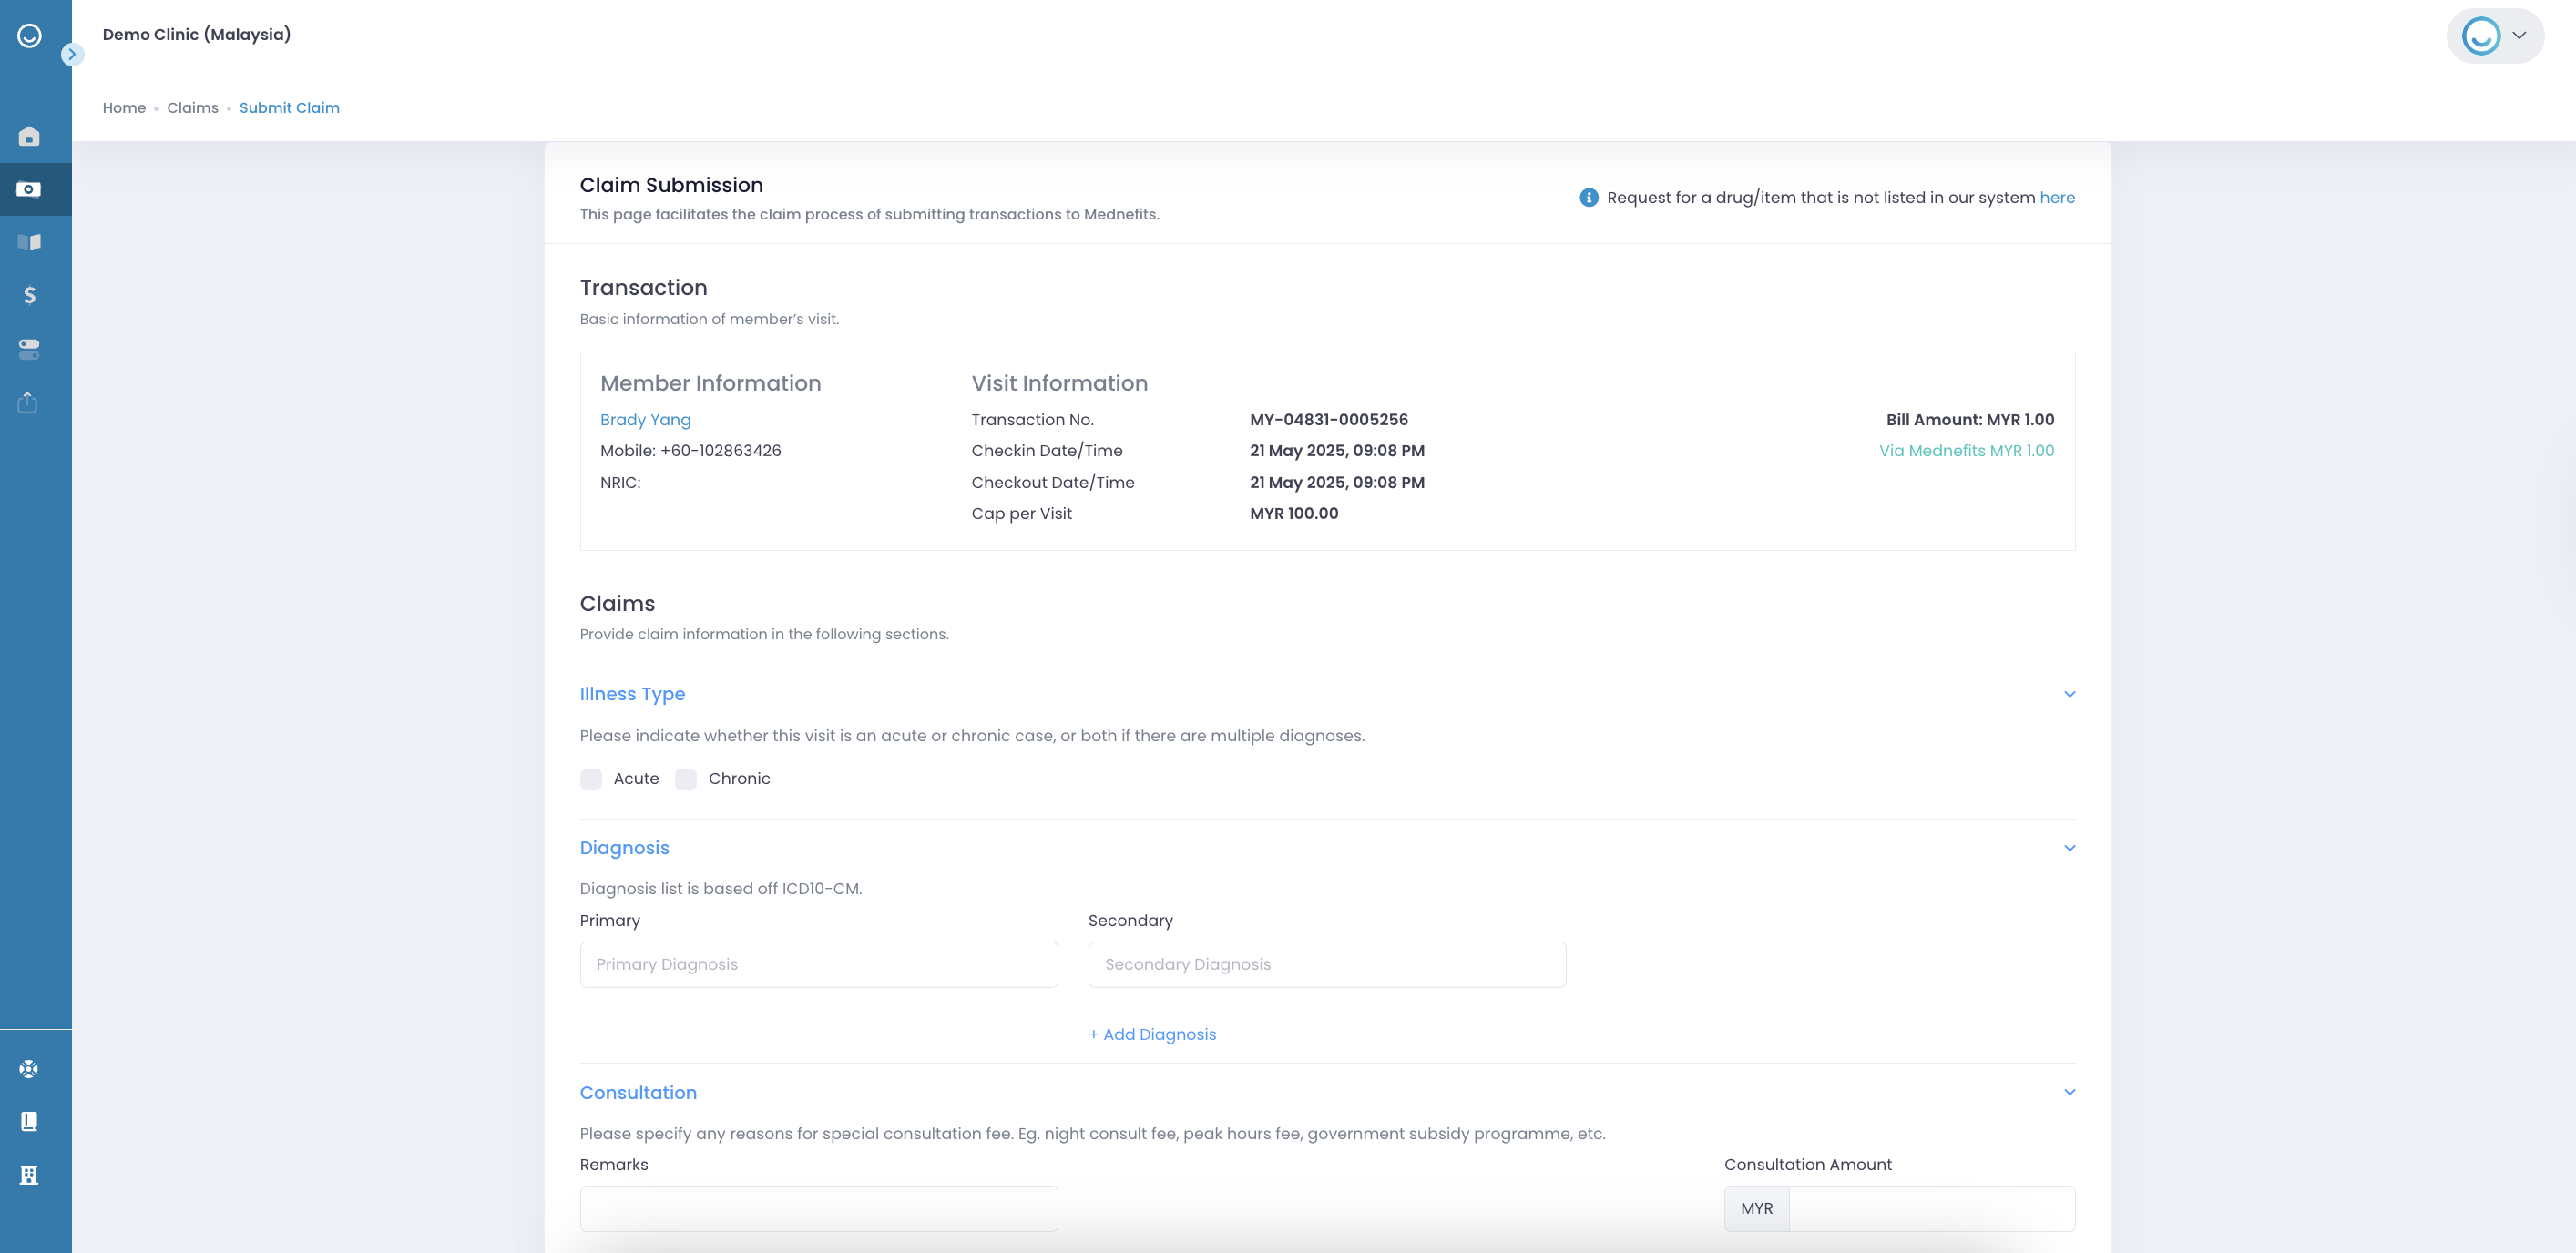Viewport: 2576px width, 1253px height.
Task: Click the toggle switches settings icon
Action: [x=29, y=349]
